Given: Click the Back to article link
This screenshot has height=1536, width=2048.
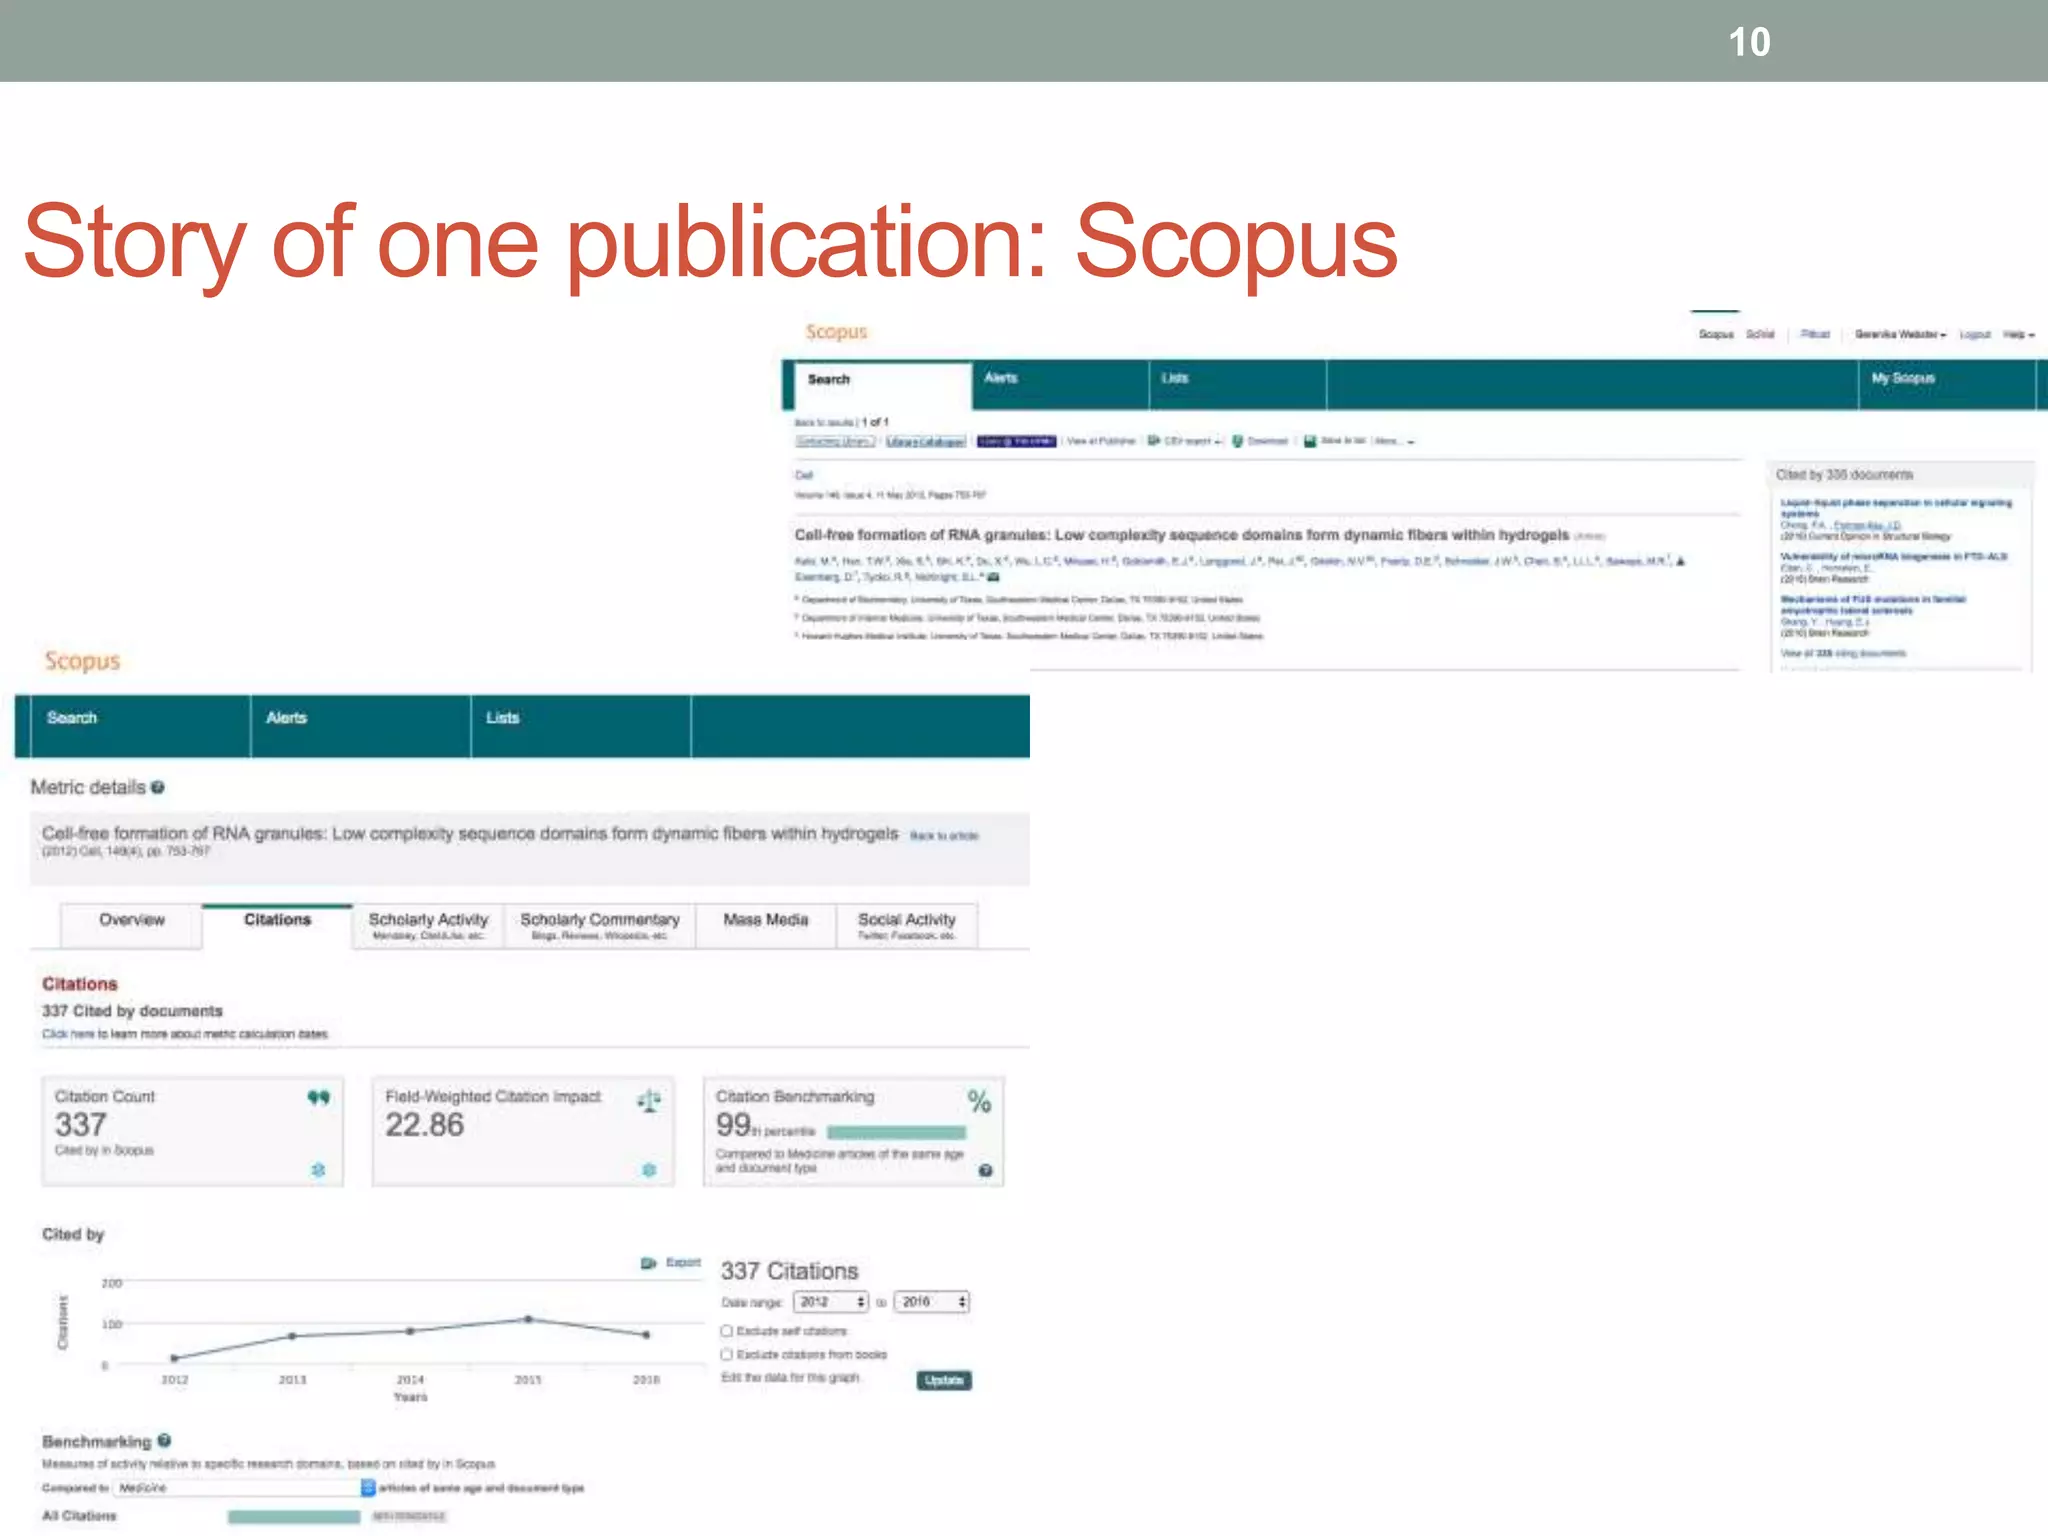Looking at the screenshot, I should (943, 836).
